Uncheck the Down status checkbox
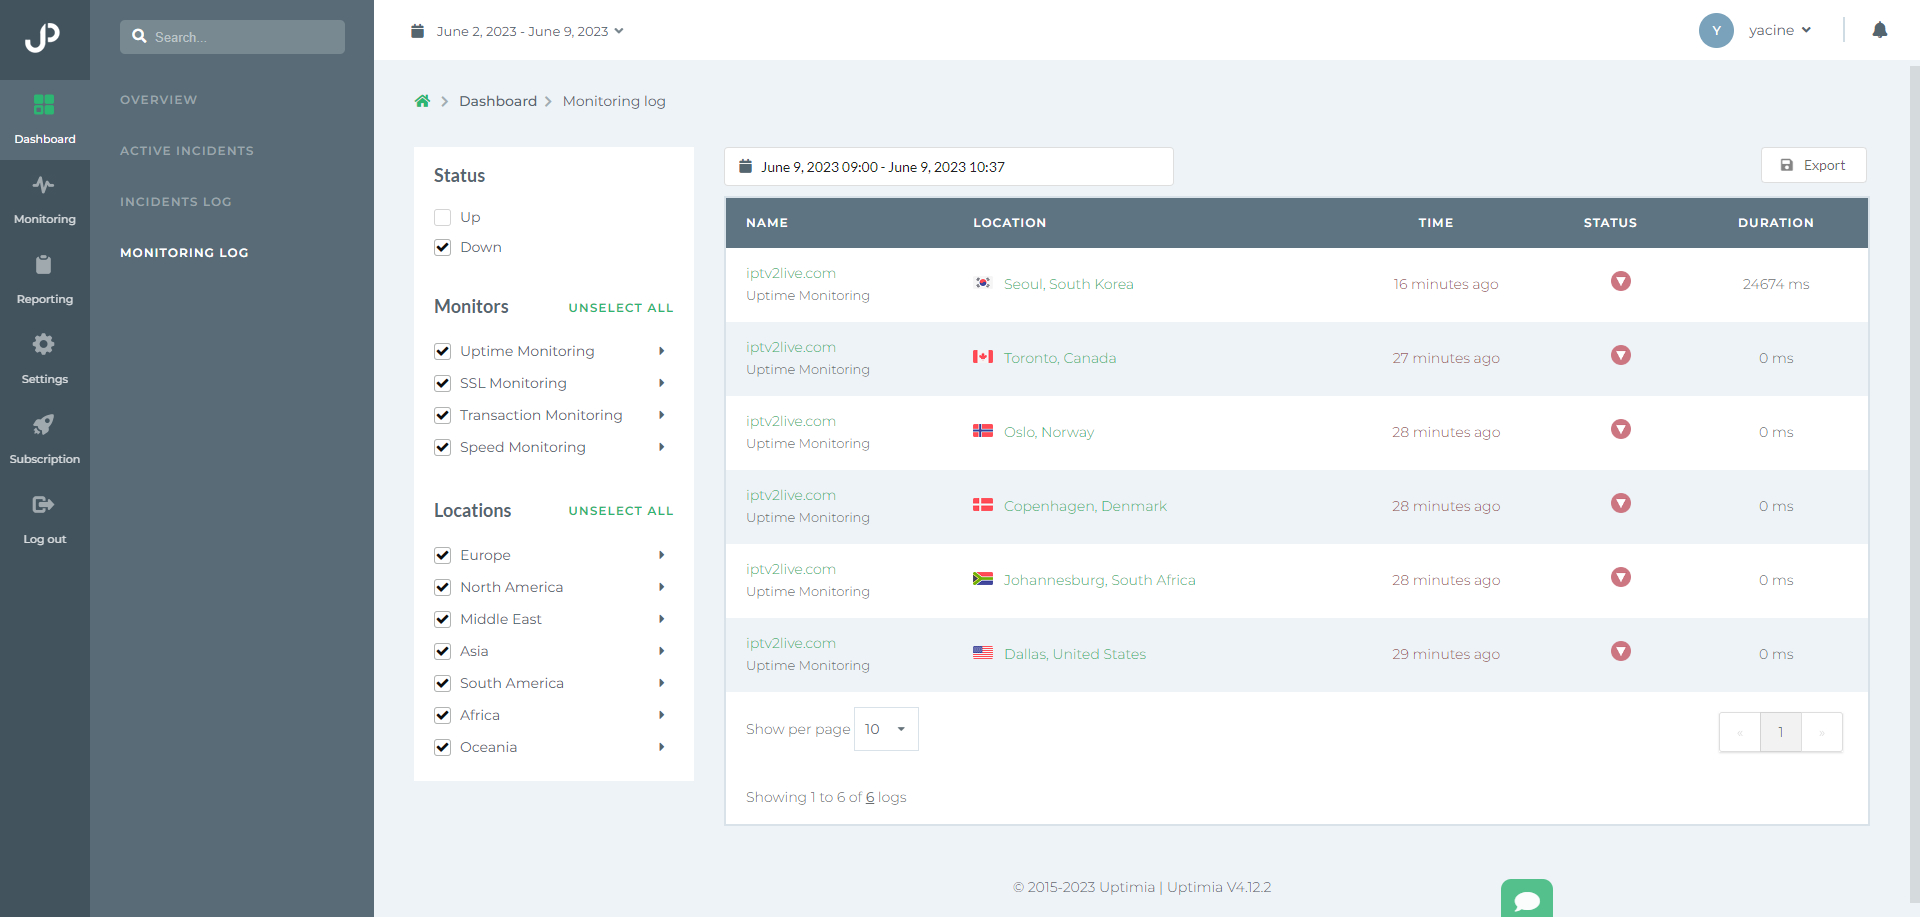The width and height of the screenshot is (1920, 917). tap(443, 247)
